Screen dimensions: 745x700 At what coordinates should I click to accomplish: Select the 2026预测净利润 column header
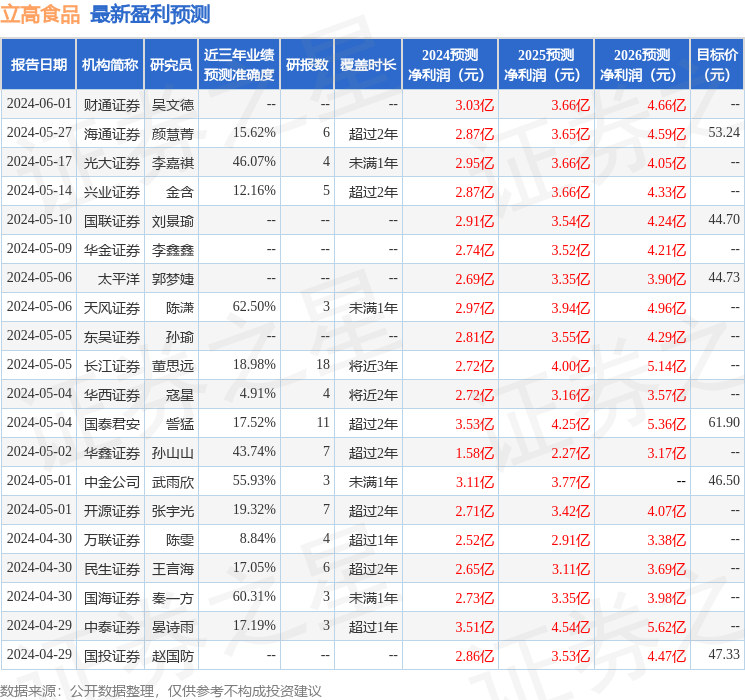click(642, 65)
